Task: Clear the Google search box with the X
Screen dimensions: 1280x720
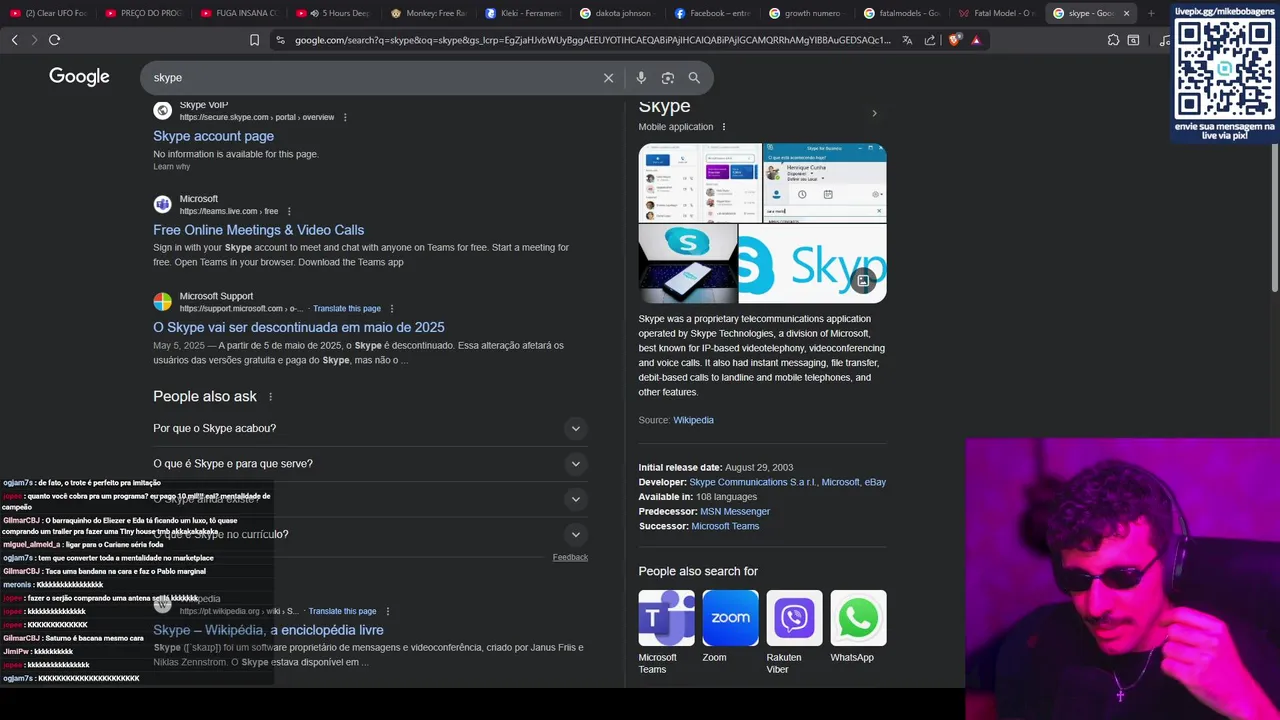Action: click(x=608, y=78)
